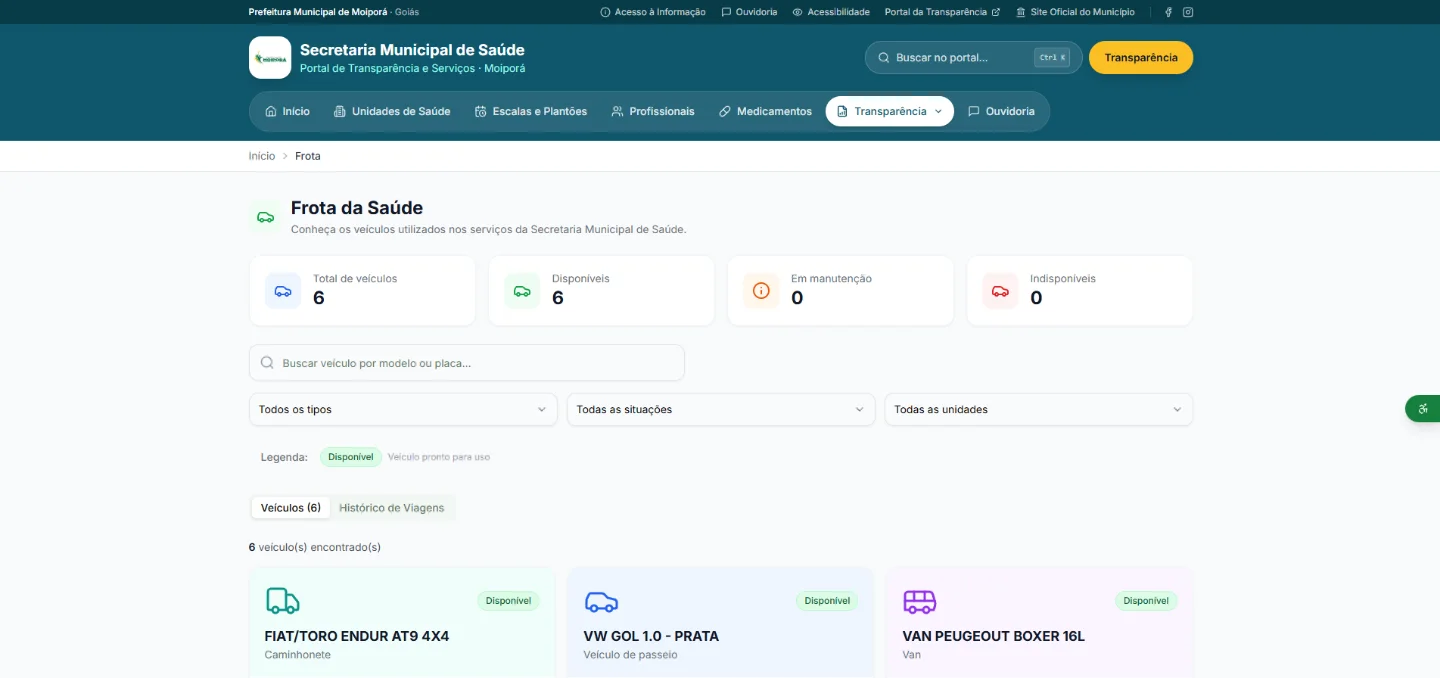Click the Prefeitura Municipal de Moiporá text

point(318,12)
